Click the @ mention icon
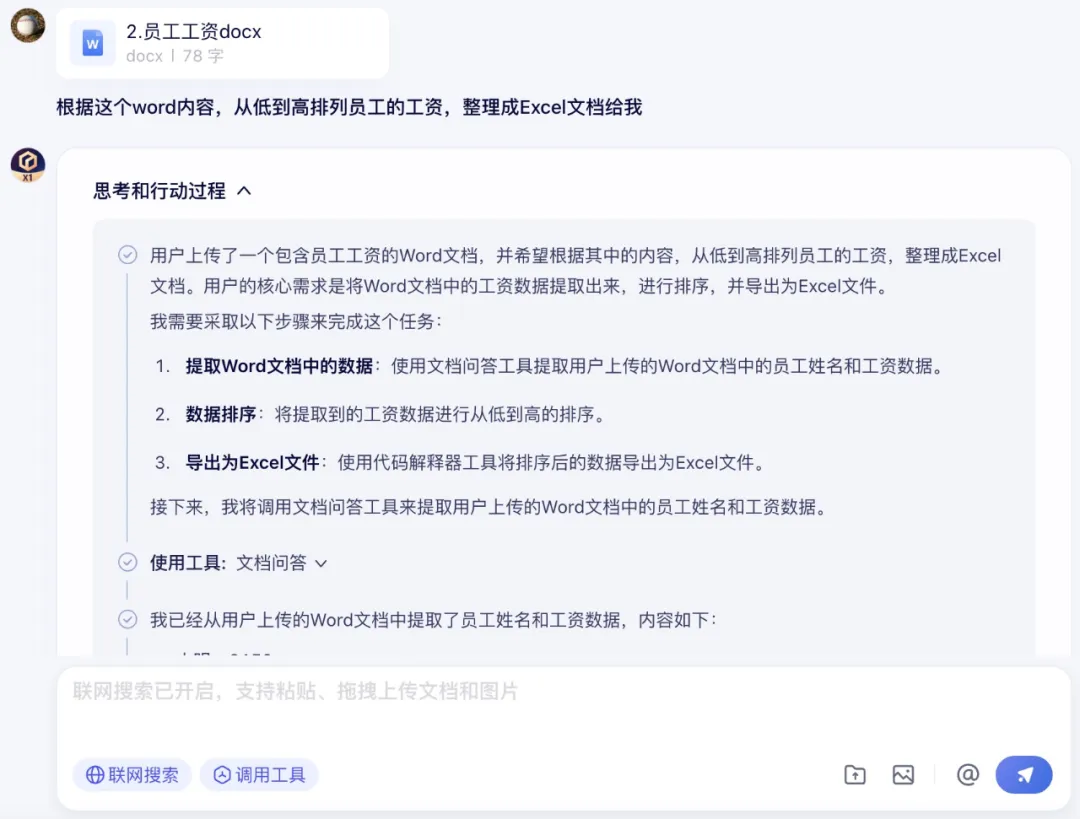Image resolution: width=1080 pixels, height=819 pixels. click(x=968, y=775)
